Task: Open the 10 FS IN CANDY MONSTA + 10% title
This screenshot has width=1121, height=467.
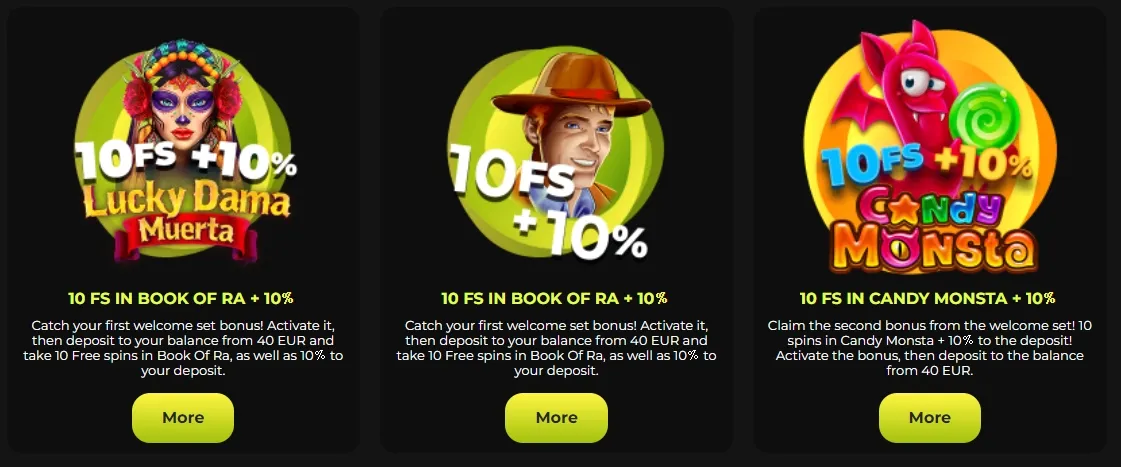Action: tap(927, 298)
